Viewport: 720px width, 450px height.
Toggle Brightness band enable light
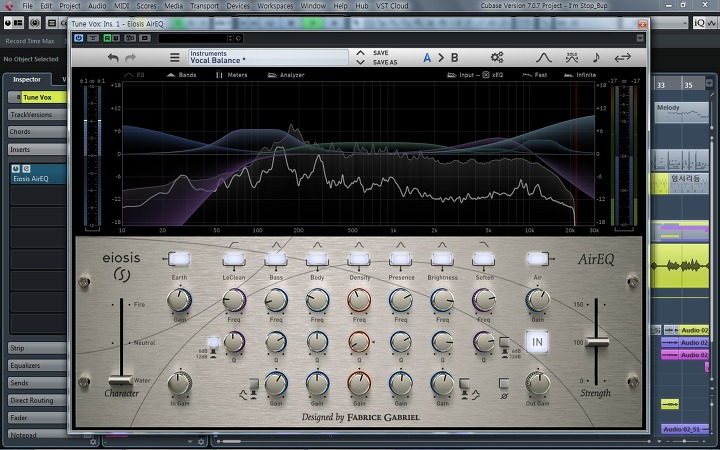442,259
